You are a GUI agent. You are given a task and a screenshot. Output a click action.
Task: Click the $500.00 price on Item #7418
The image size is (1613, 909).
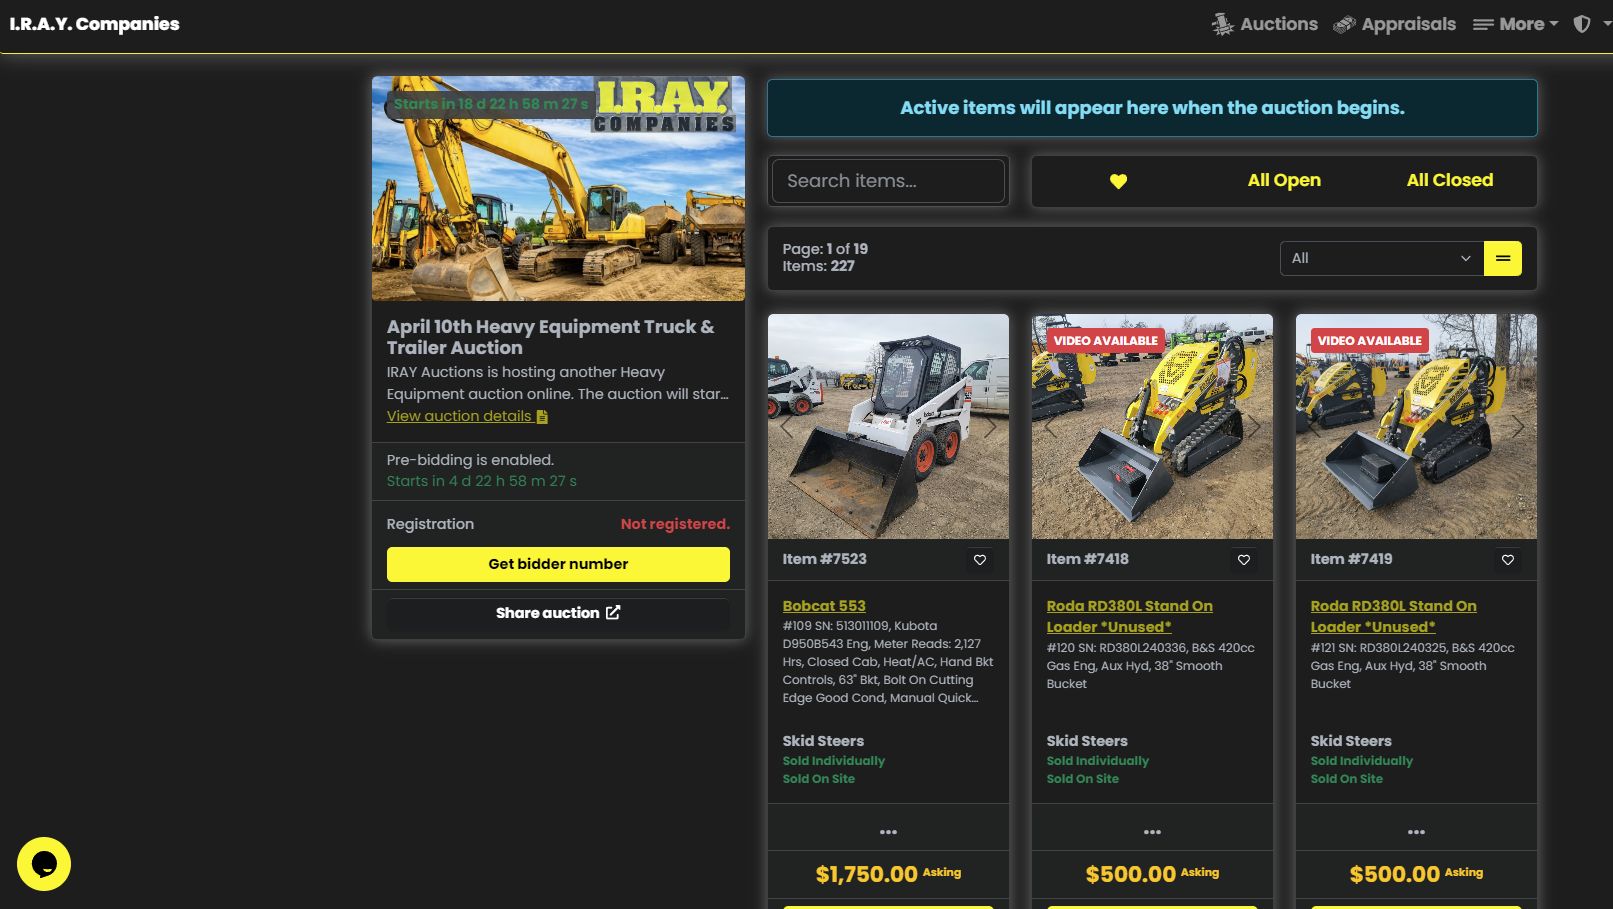(x=1130, y=874)
